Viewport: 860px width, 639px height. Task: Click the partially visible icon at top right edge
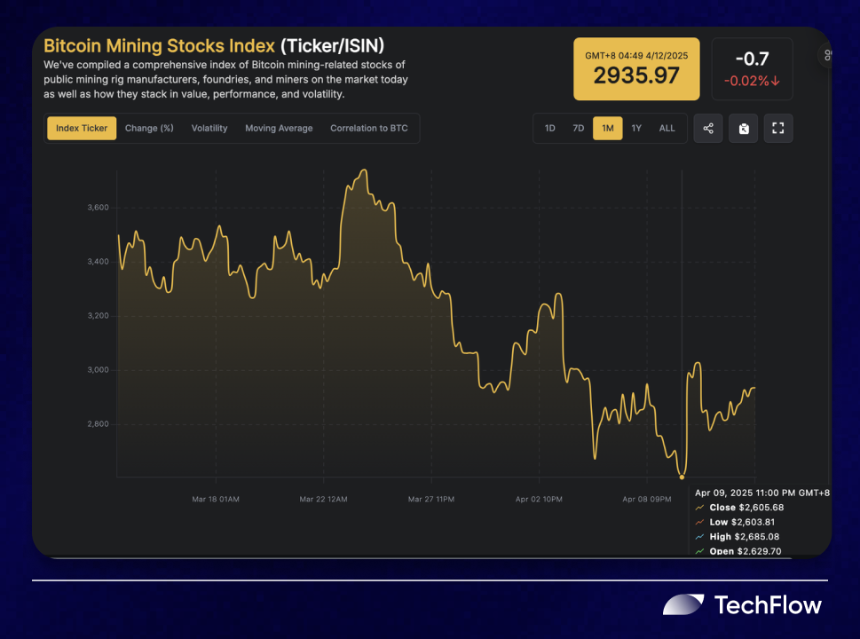(x=826, y=55)
